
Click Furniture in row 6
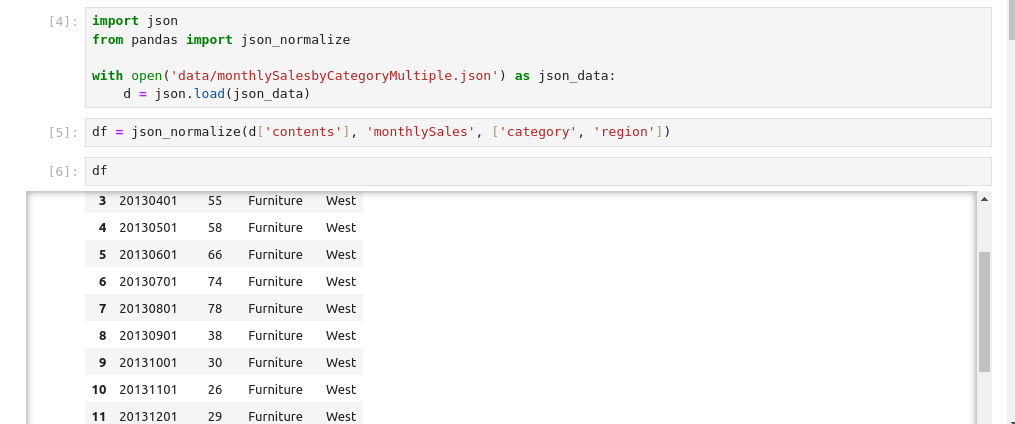coord(275,282)
